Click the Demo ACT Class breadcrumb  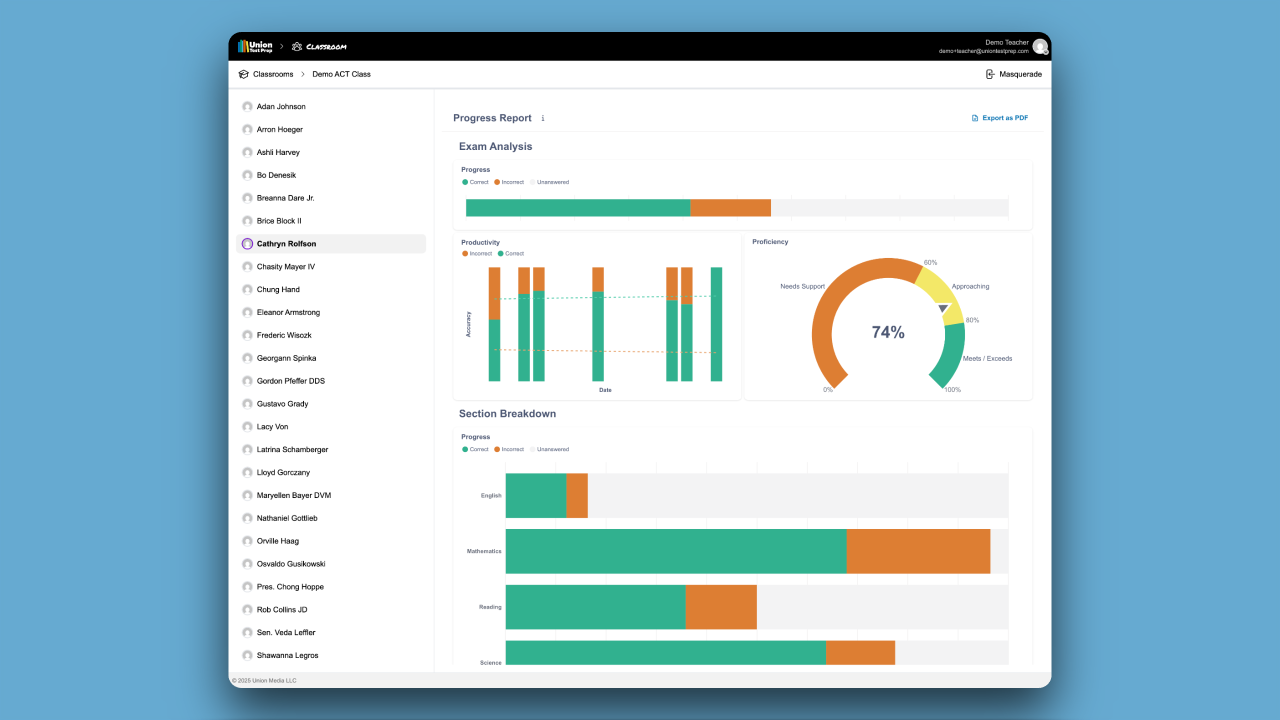[x=341, y=74]
